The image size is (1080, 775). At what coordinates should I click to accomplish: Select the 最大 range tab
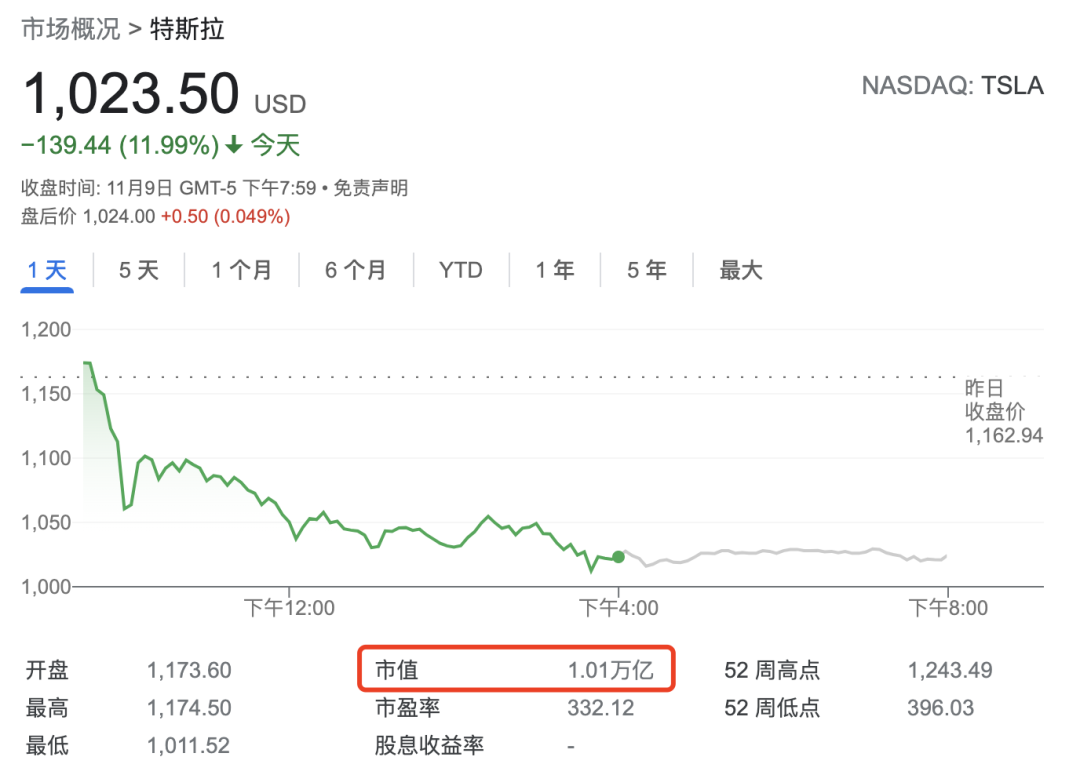click(x=741, y=270)
